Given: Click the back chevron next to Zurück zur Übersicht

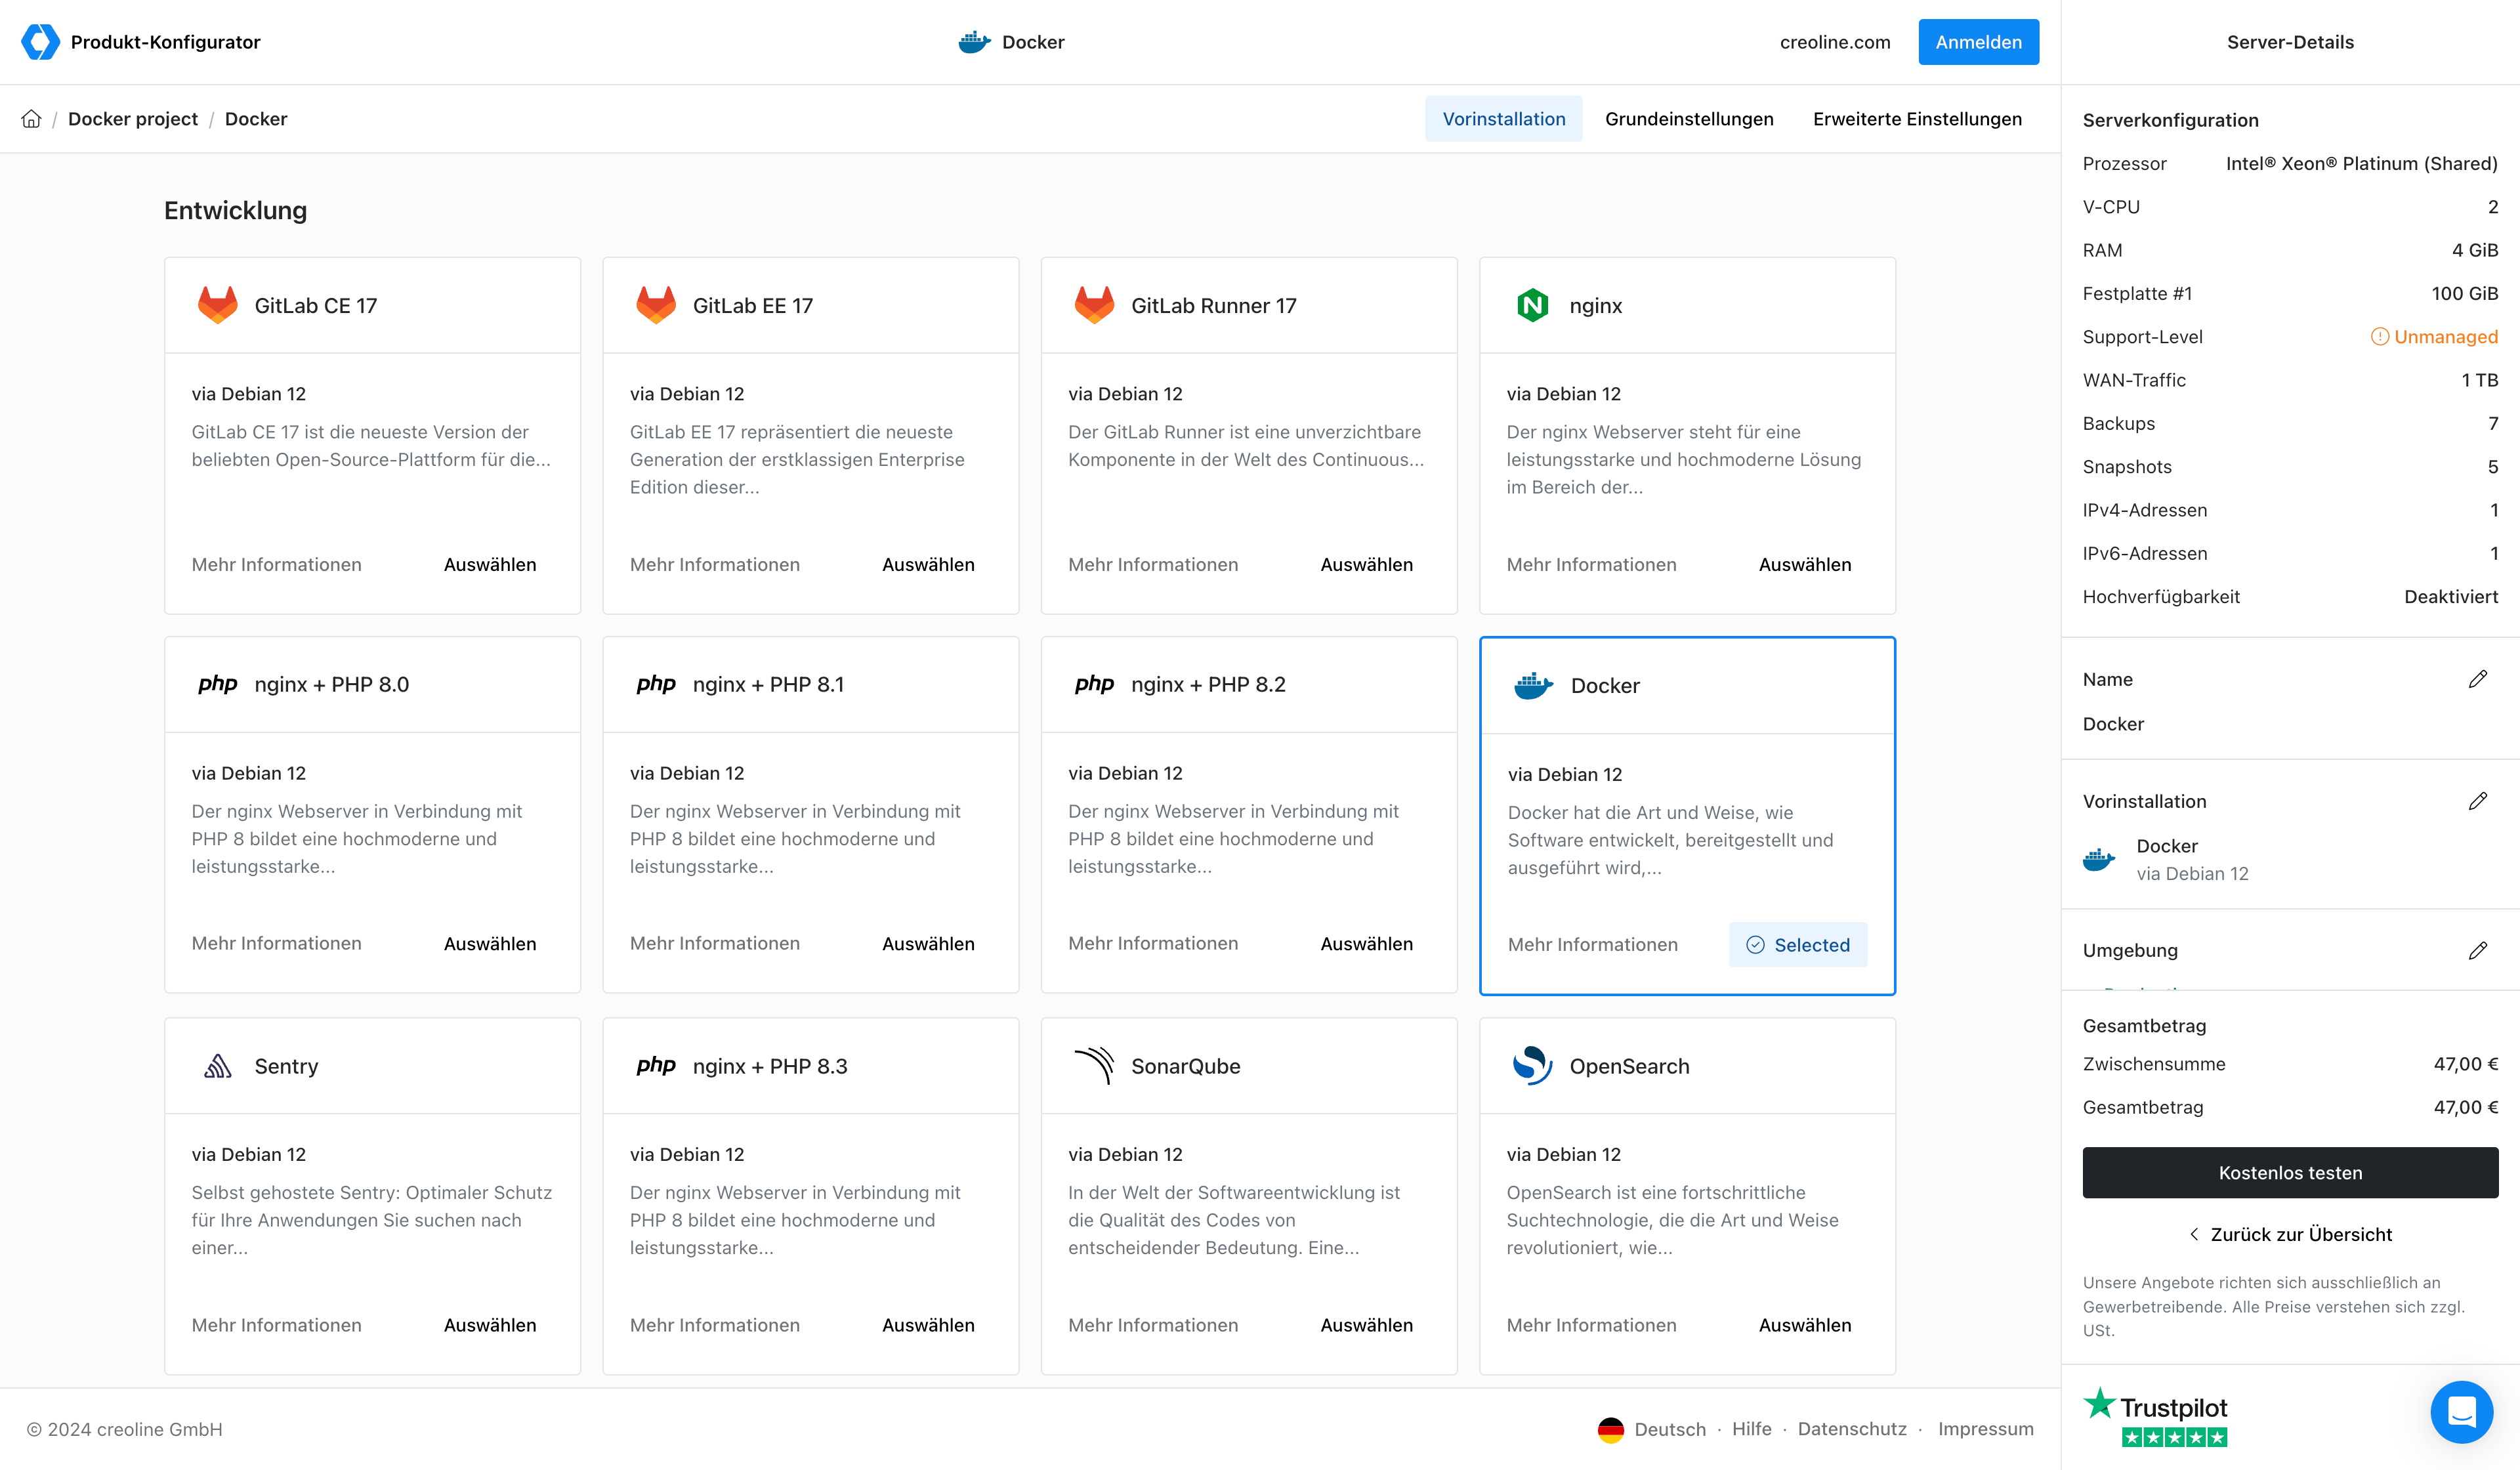Looking at the screenshot, I should coord(2194,1235).
